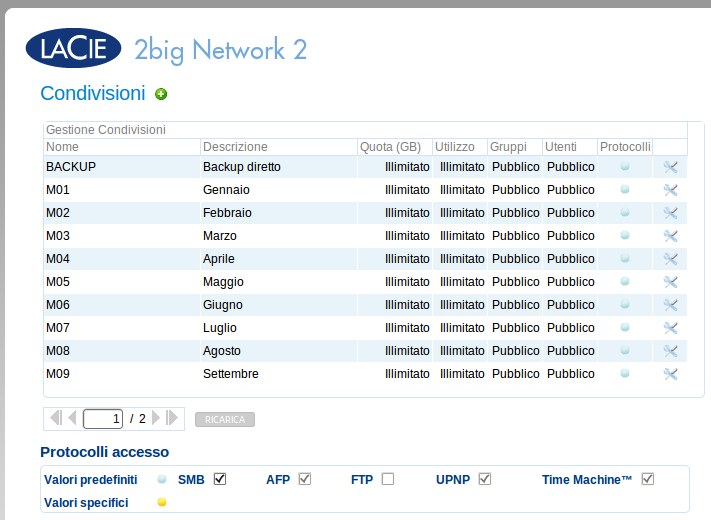Click protocol status dot for M01
The image size is (711, 520).
625,189
